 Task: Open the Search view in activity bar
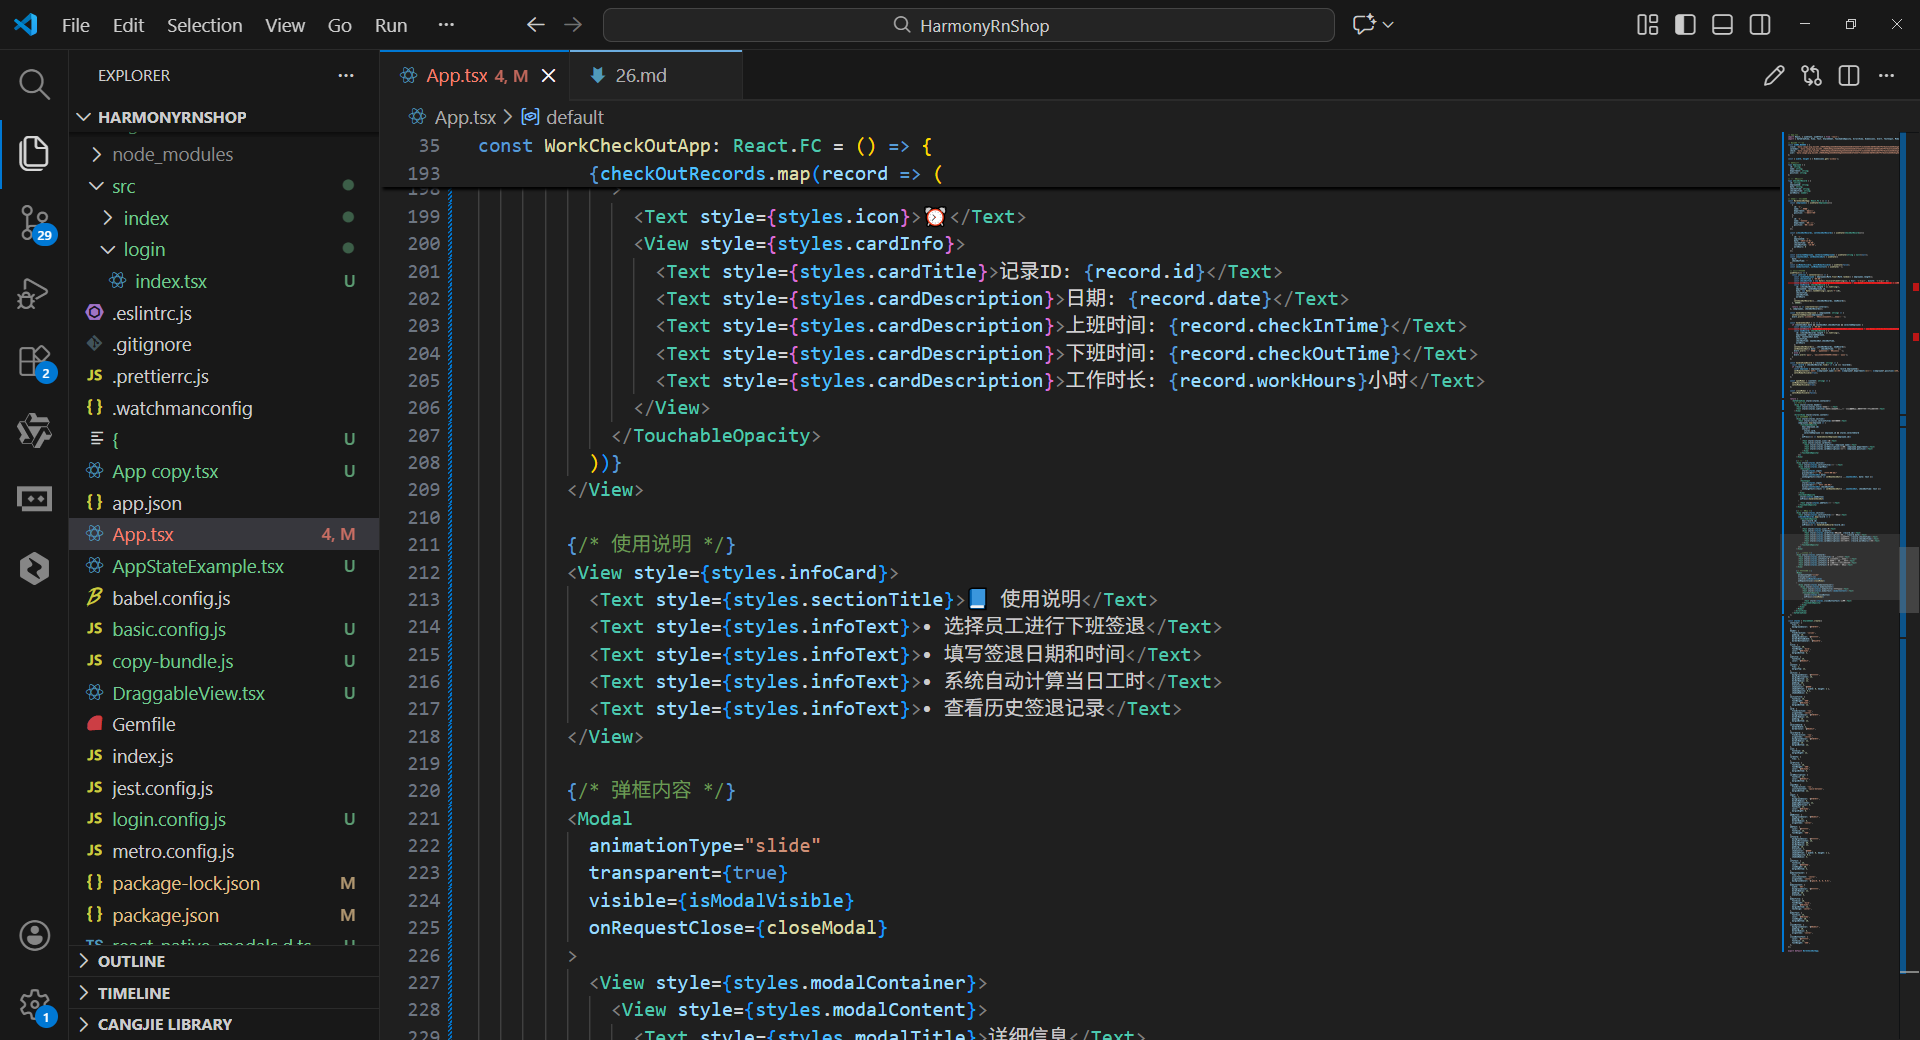click(34, 84)
